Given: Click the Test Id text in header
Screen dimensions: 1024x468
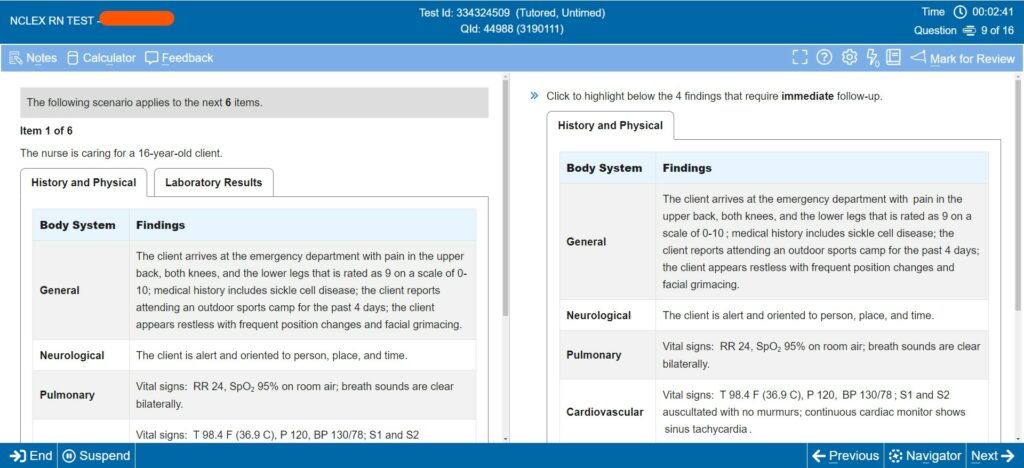Looking at the screenshot, I should (511, 13).
